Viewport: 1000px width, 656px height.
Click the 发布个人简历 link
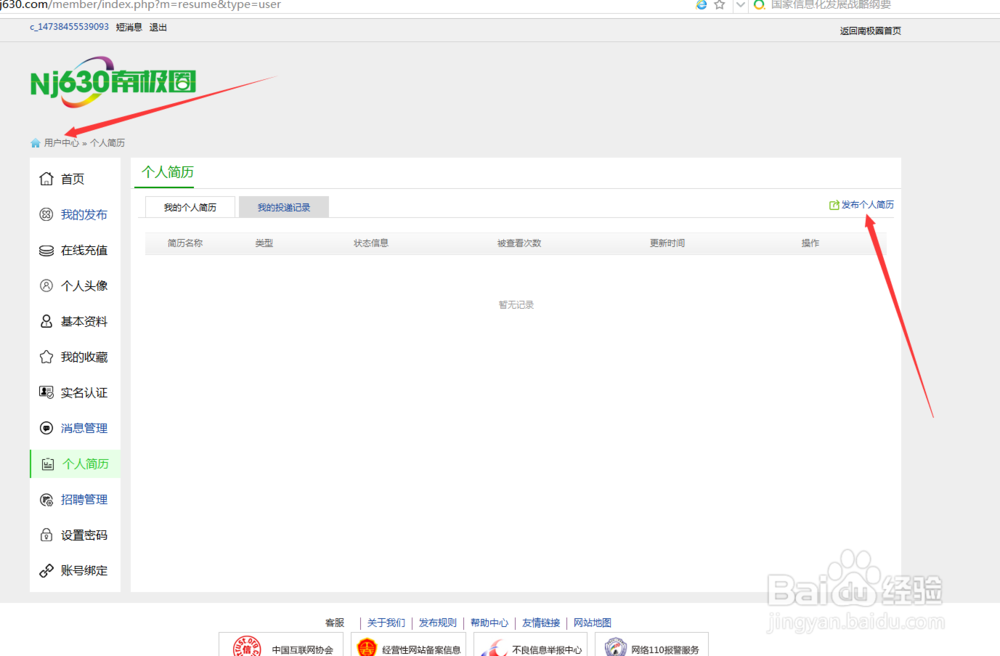click(x=862, y=204)
